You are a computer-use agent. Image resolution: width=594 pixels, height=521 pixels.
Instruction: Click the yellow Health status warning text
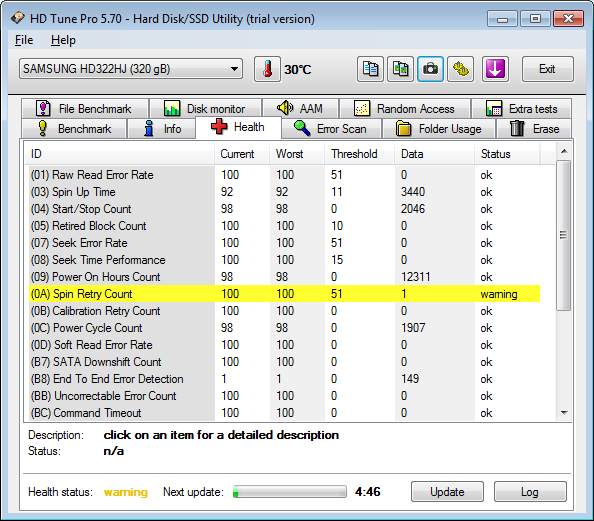tap(126, 492)
